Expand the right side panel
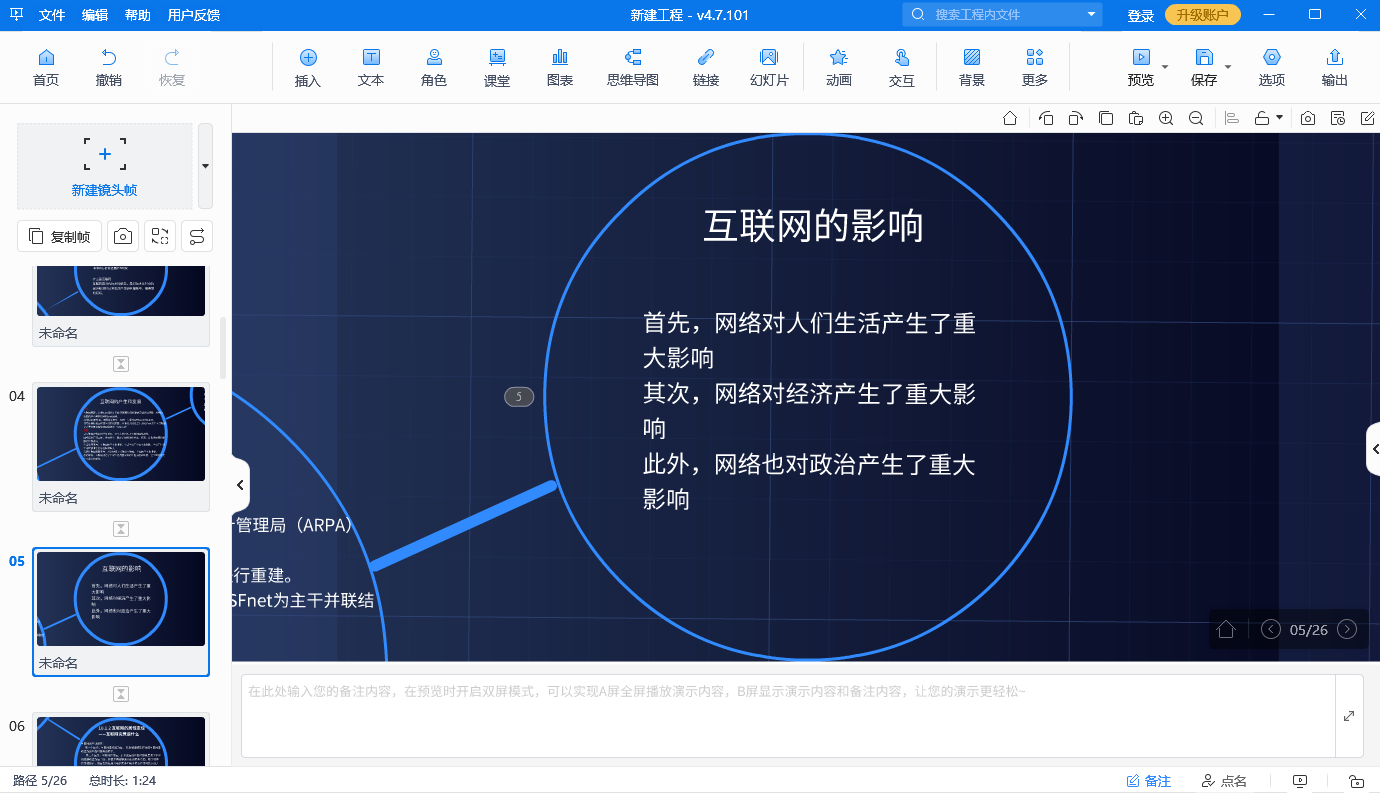The image size is (1380, 793). pyautogui.click(x=1374, y=449)
